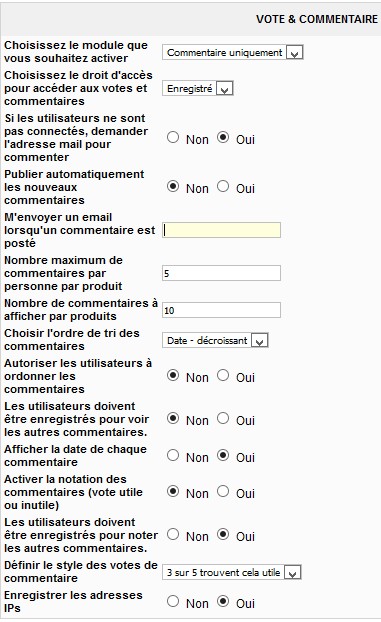
Task: Open the '3 sur 5 trouvent cela utile' dropdown
Action: pos(232,572)
